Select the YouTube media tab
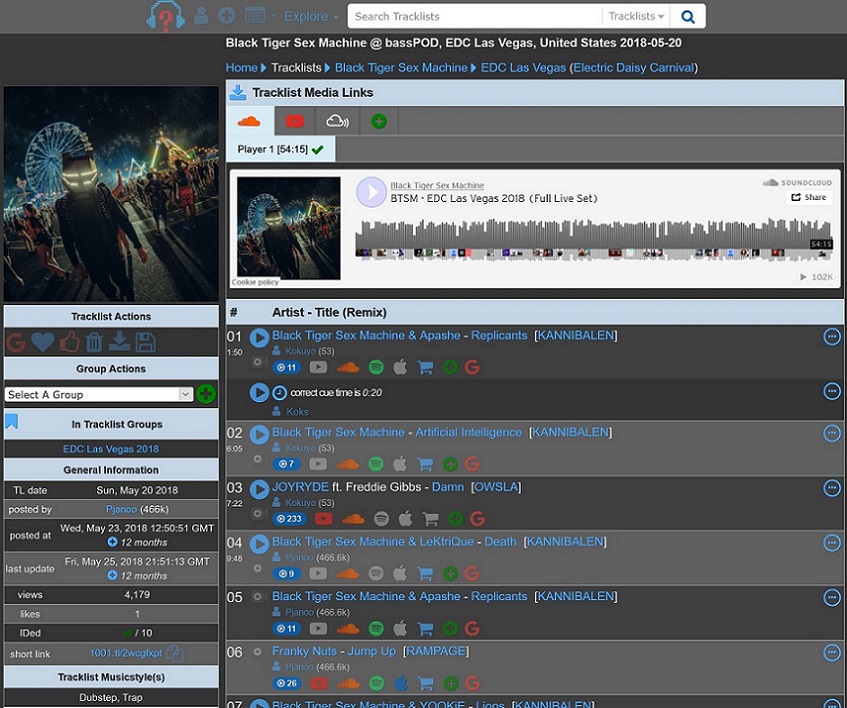The width and height of the screenshot is (847, 708). 295,121
